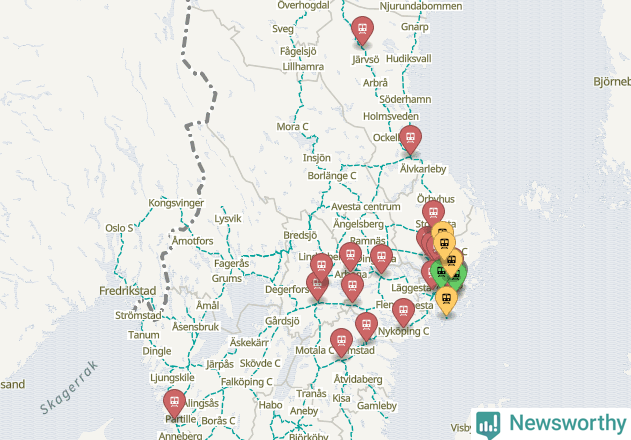Click red train marker directly above Arboga label
Screen dimensions: 631x440
point(350,256)
